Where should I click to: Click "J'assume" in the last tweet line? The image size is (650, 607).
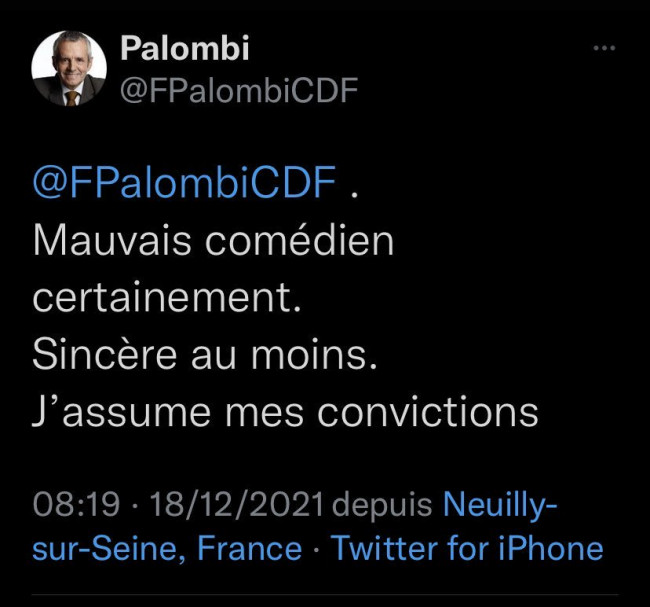pyautogui.click(x=121, y=412)
